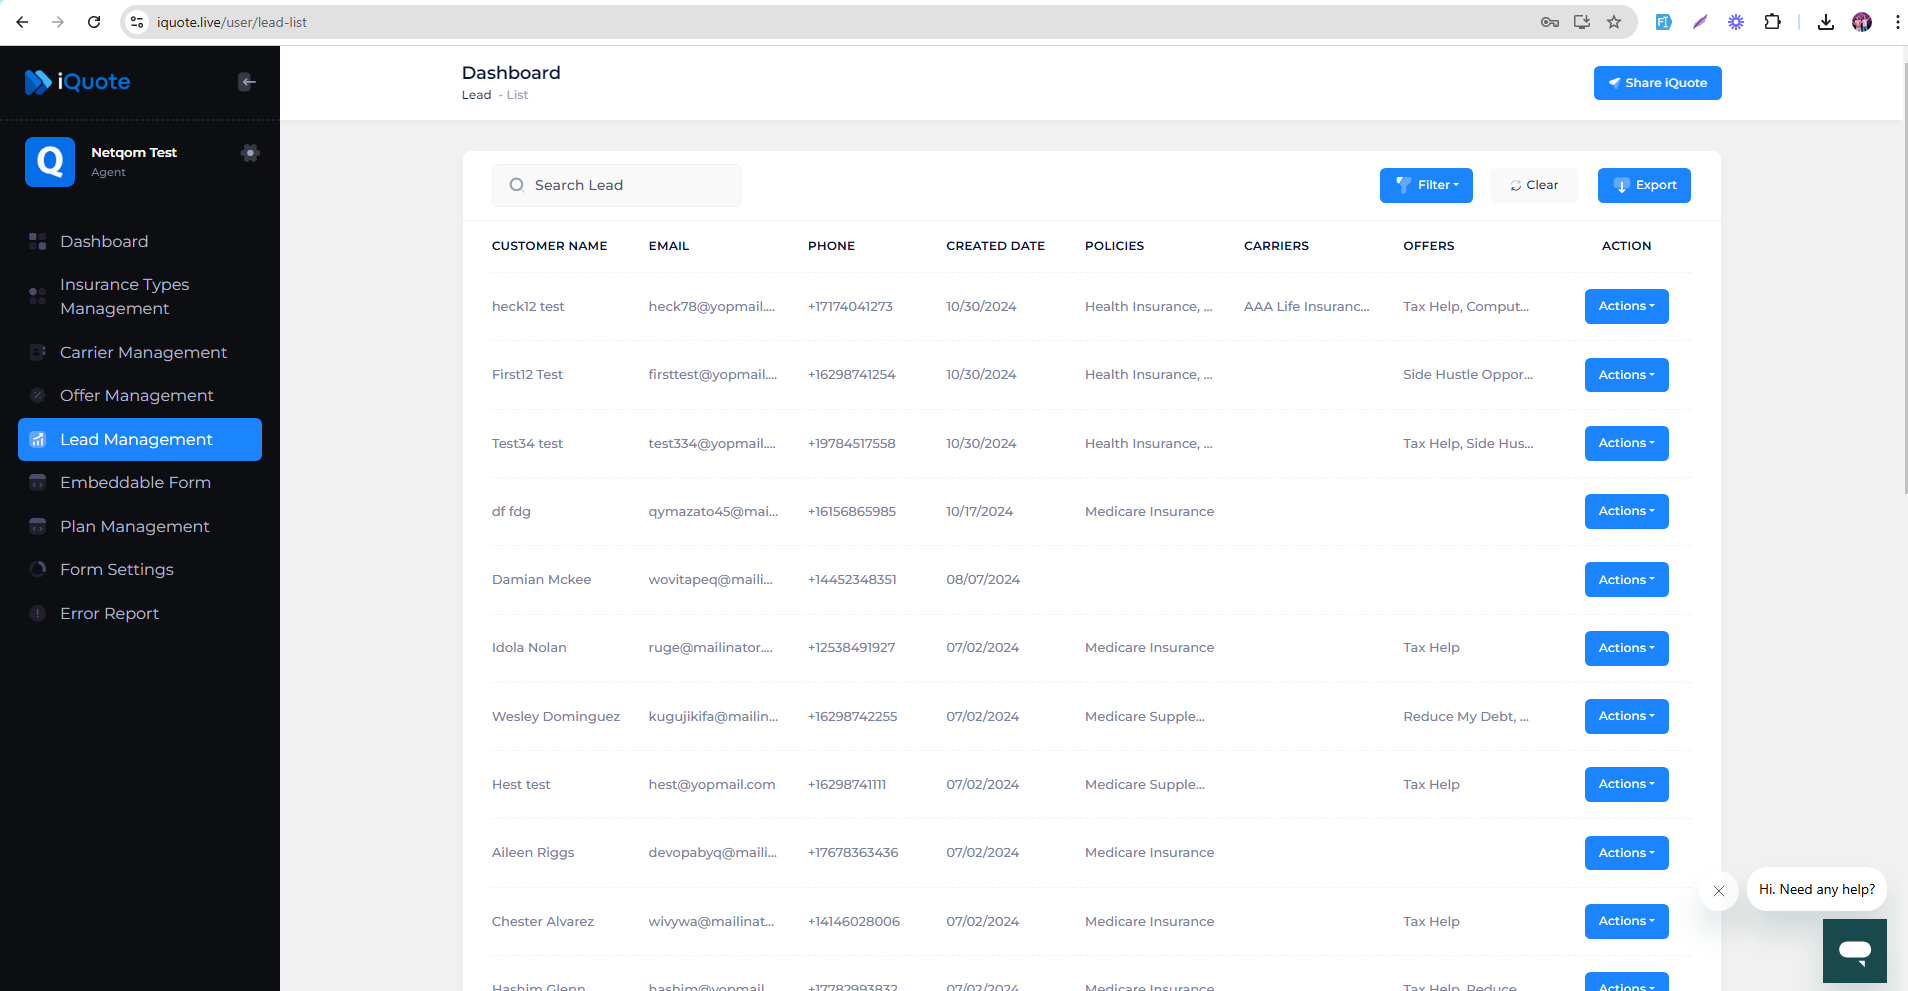Open the chat support widget icon
The width and height of the screenshot is (1908, 991).
click(x=1854, y=951)
